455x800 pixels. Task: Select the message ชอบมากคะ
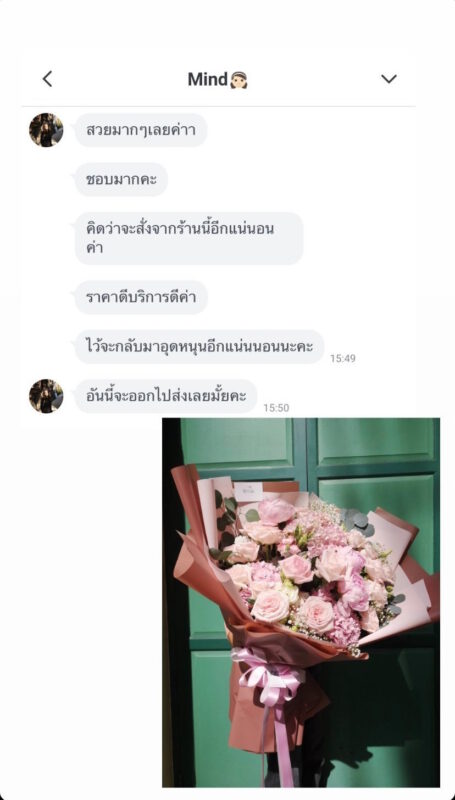[121, 180]
